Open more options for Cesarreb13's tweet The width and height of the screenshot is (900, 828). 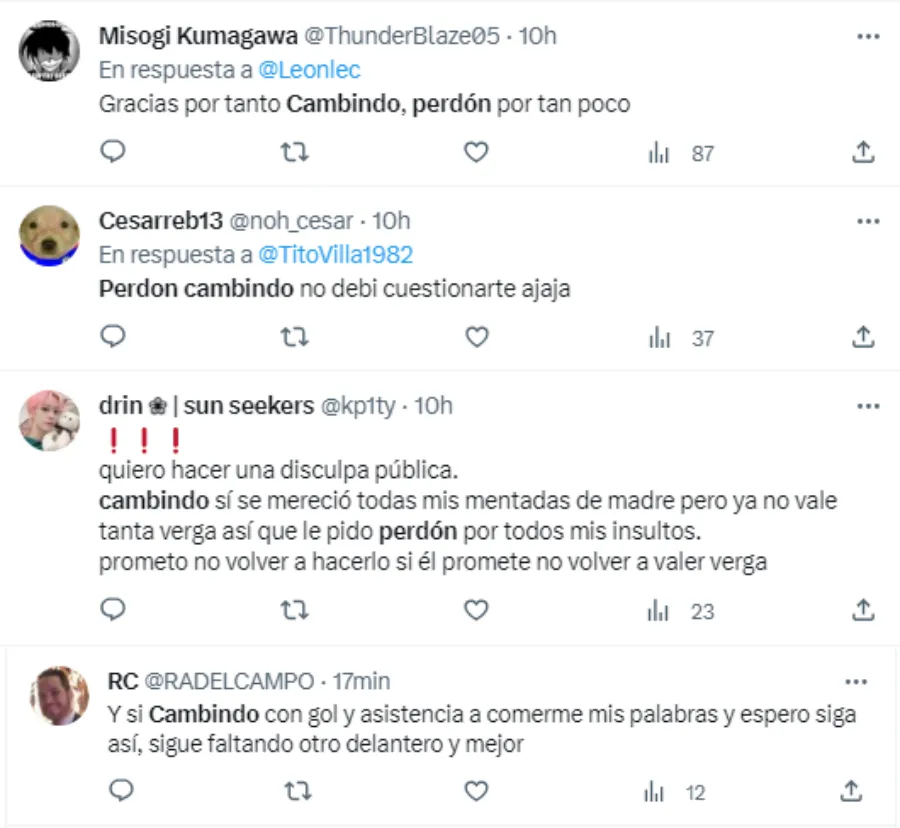tap(867, 221)
